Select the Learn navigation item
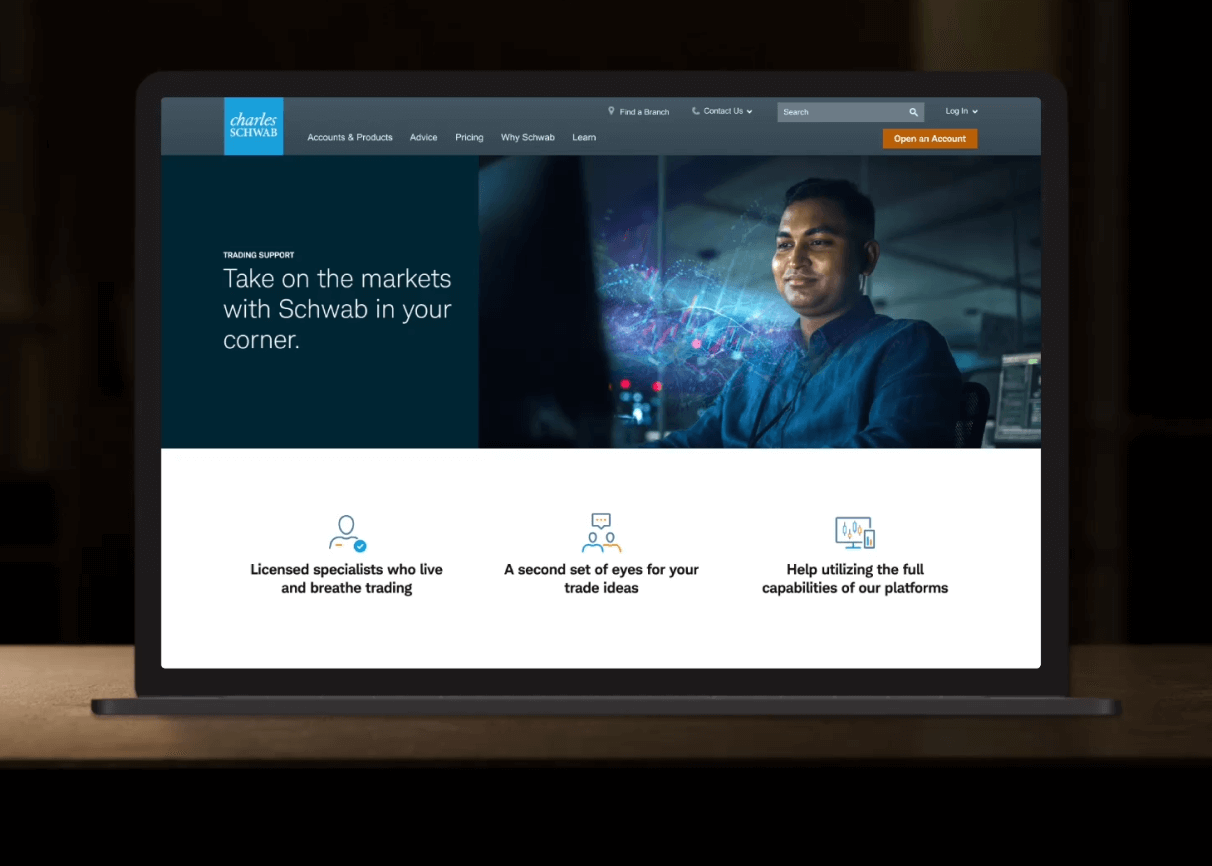 pyautogui.click(x=584, y=137)
